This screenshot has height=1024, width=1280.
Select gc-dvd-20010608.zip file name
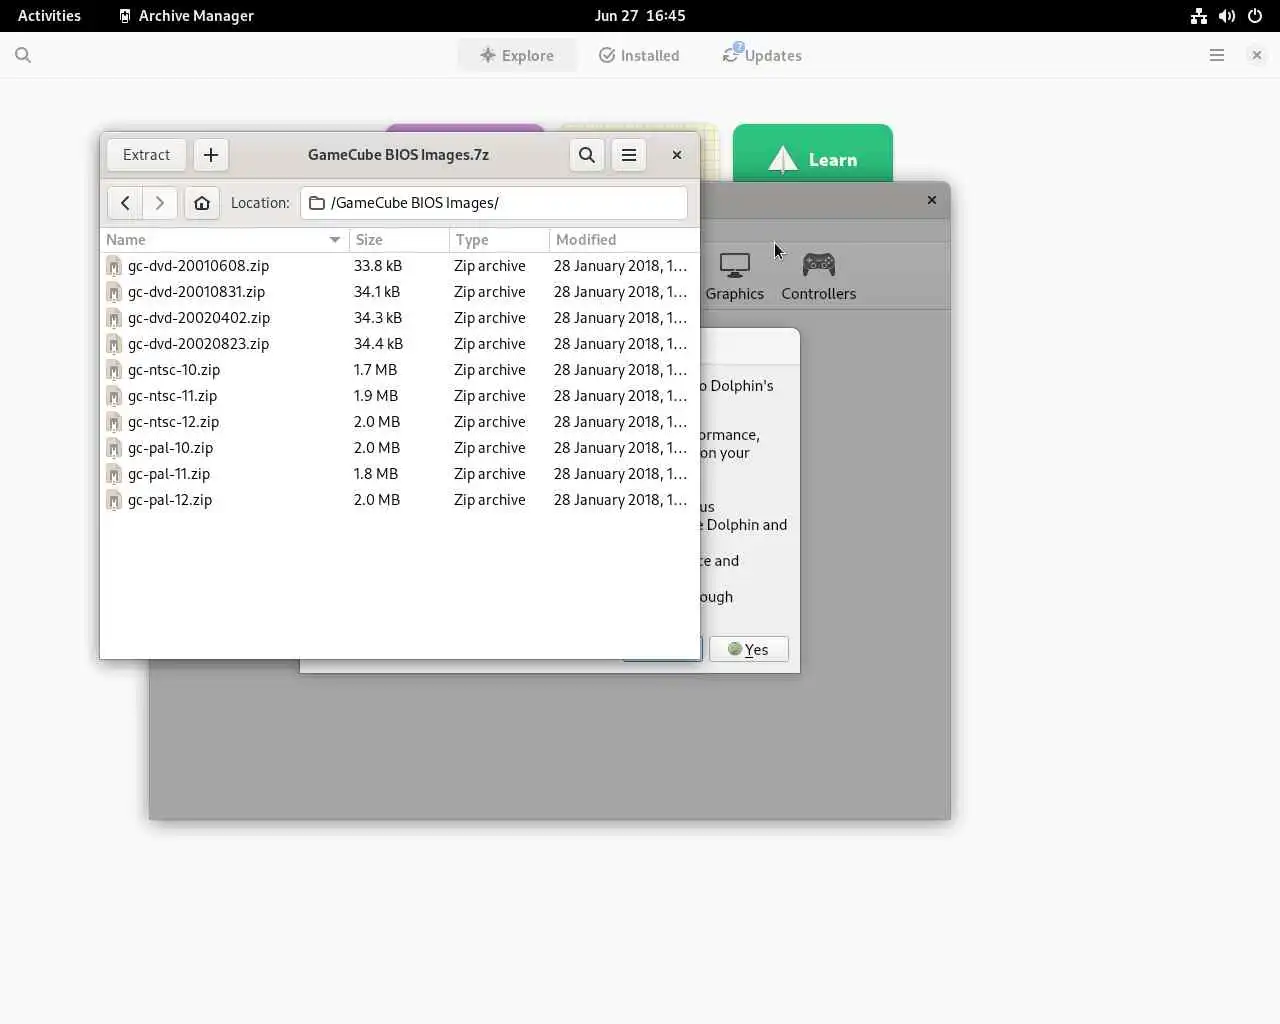(x=198, y=266)
